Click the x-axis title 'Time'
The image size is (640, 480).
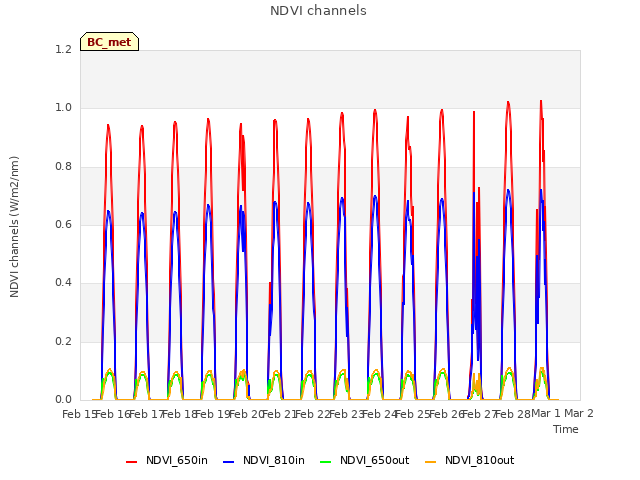[566, 429]
